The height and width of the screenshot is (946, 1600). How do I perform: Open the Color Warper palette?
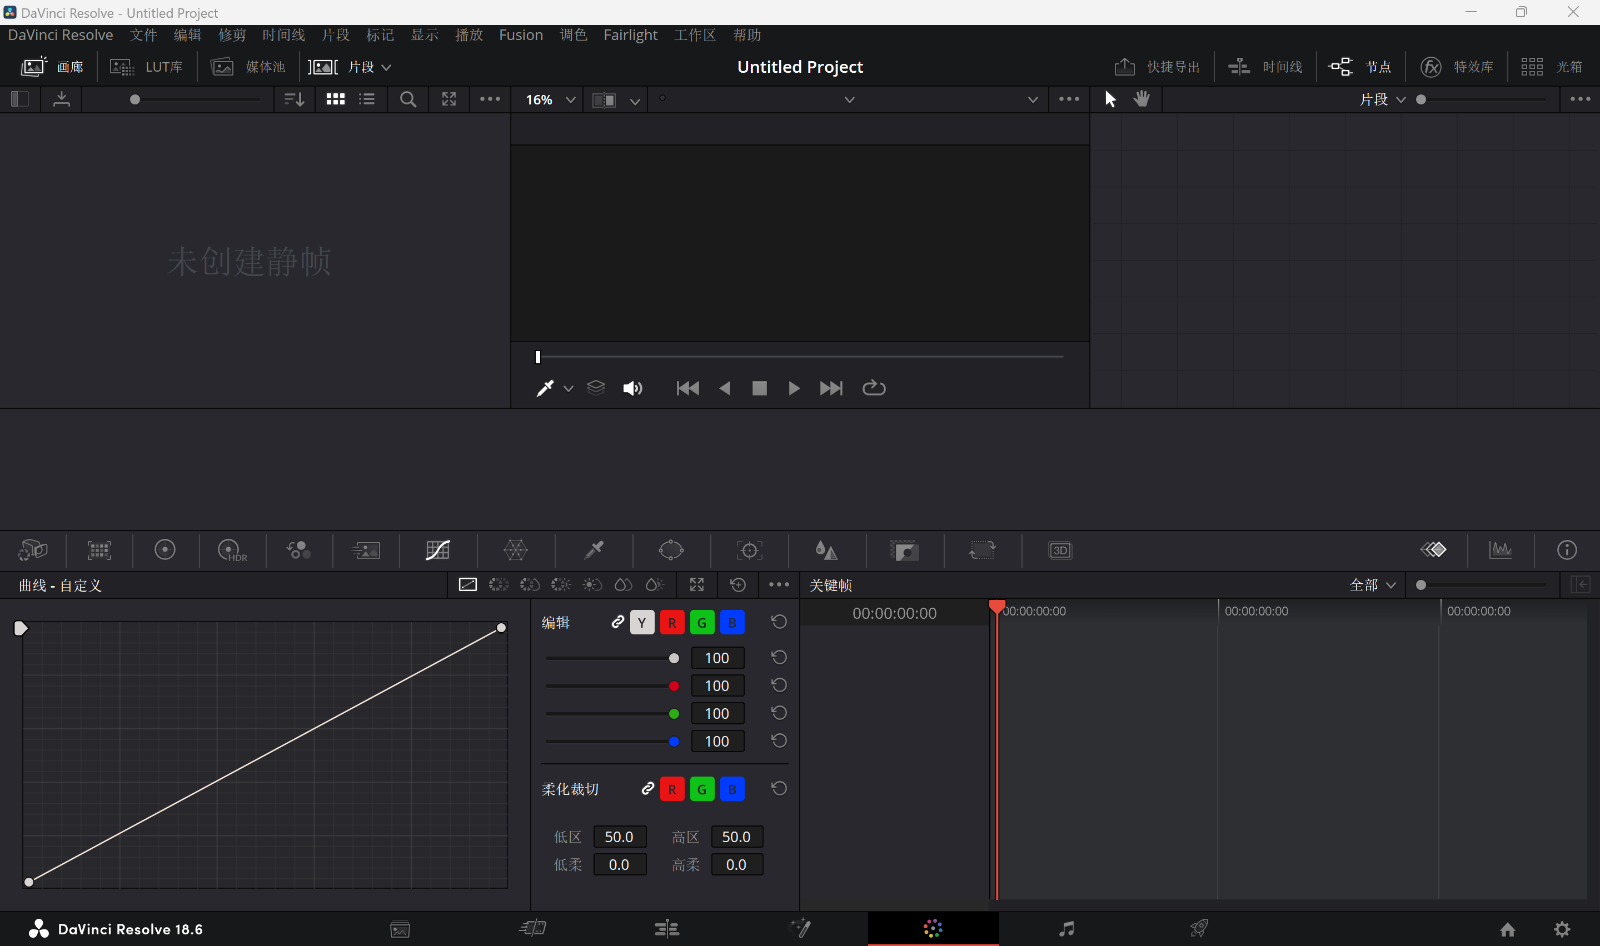(x=516, y=550)
